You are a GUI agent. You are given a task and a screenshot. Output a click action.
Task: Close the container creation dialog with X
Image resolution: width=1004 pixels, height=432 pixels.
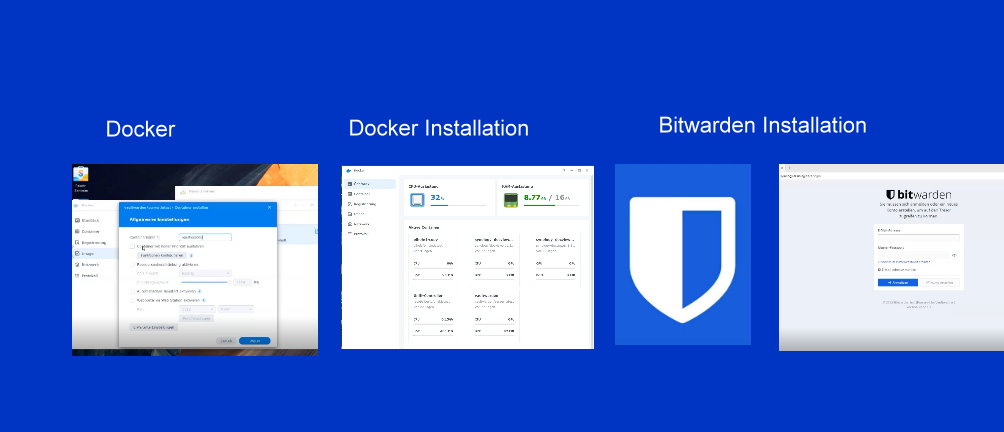point(269,207)
